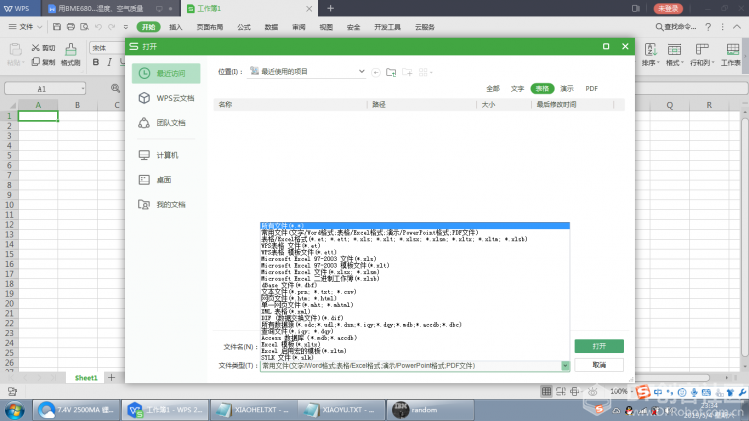Filter by 全部 file type
The height and width of the screenshot is (421, 749).
click(x=492, y=88)
